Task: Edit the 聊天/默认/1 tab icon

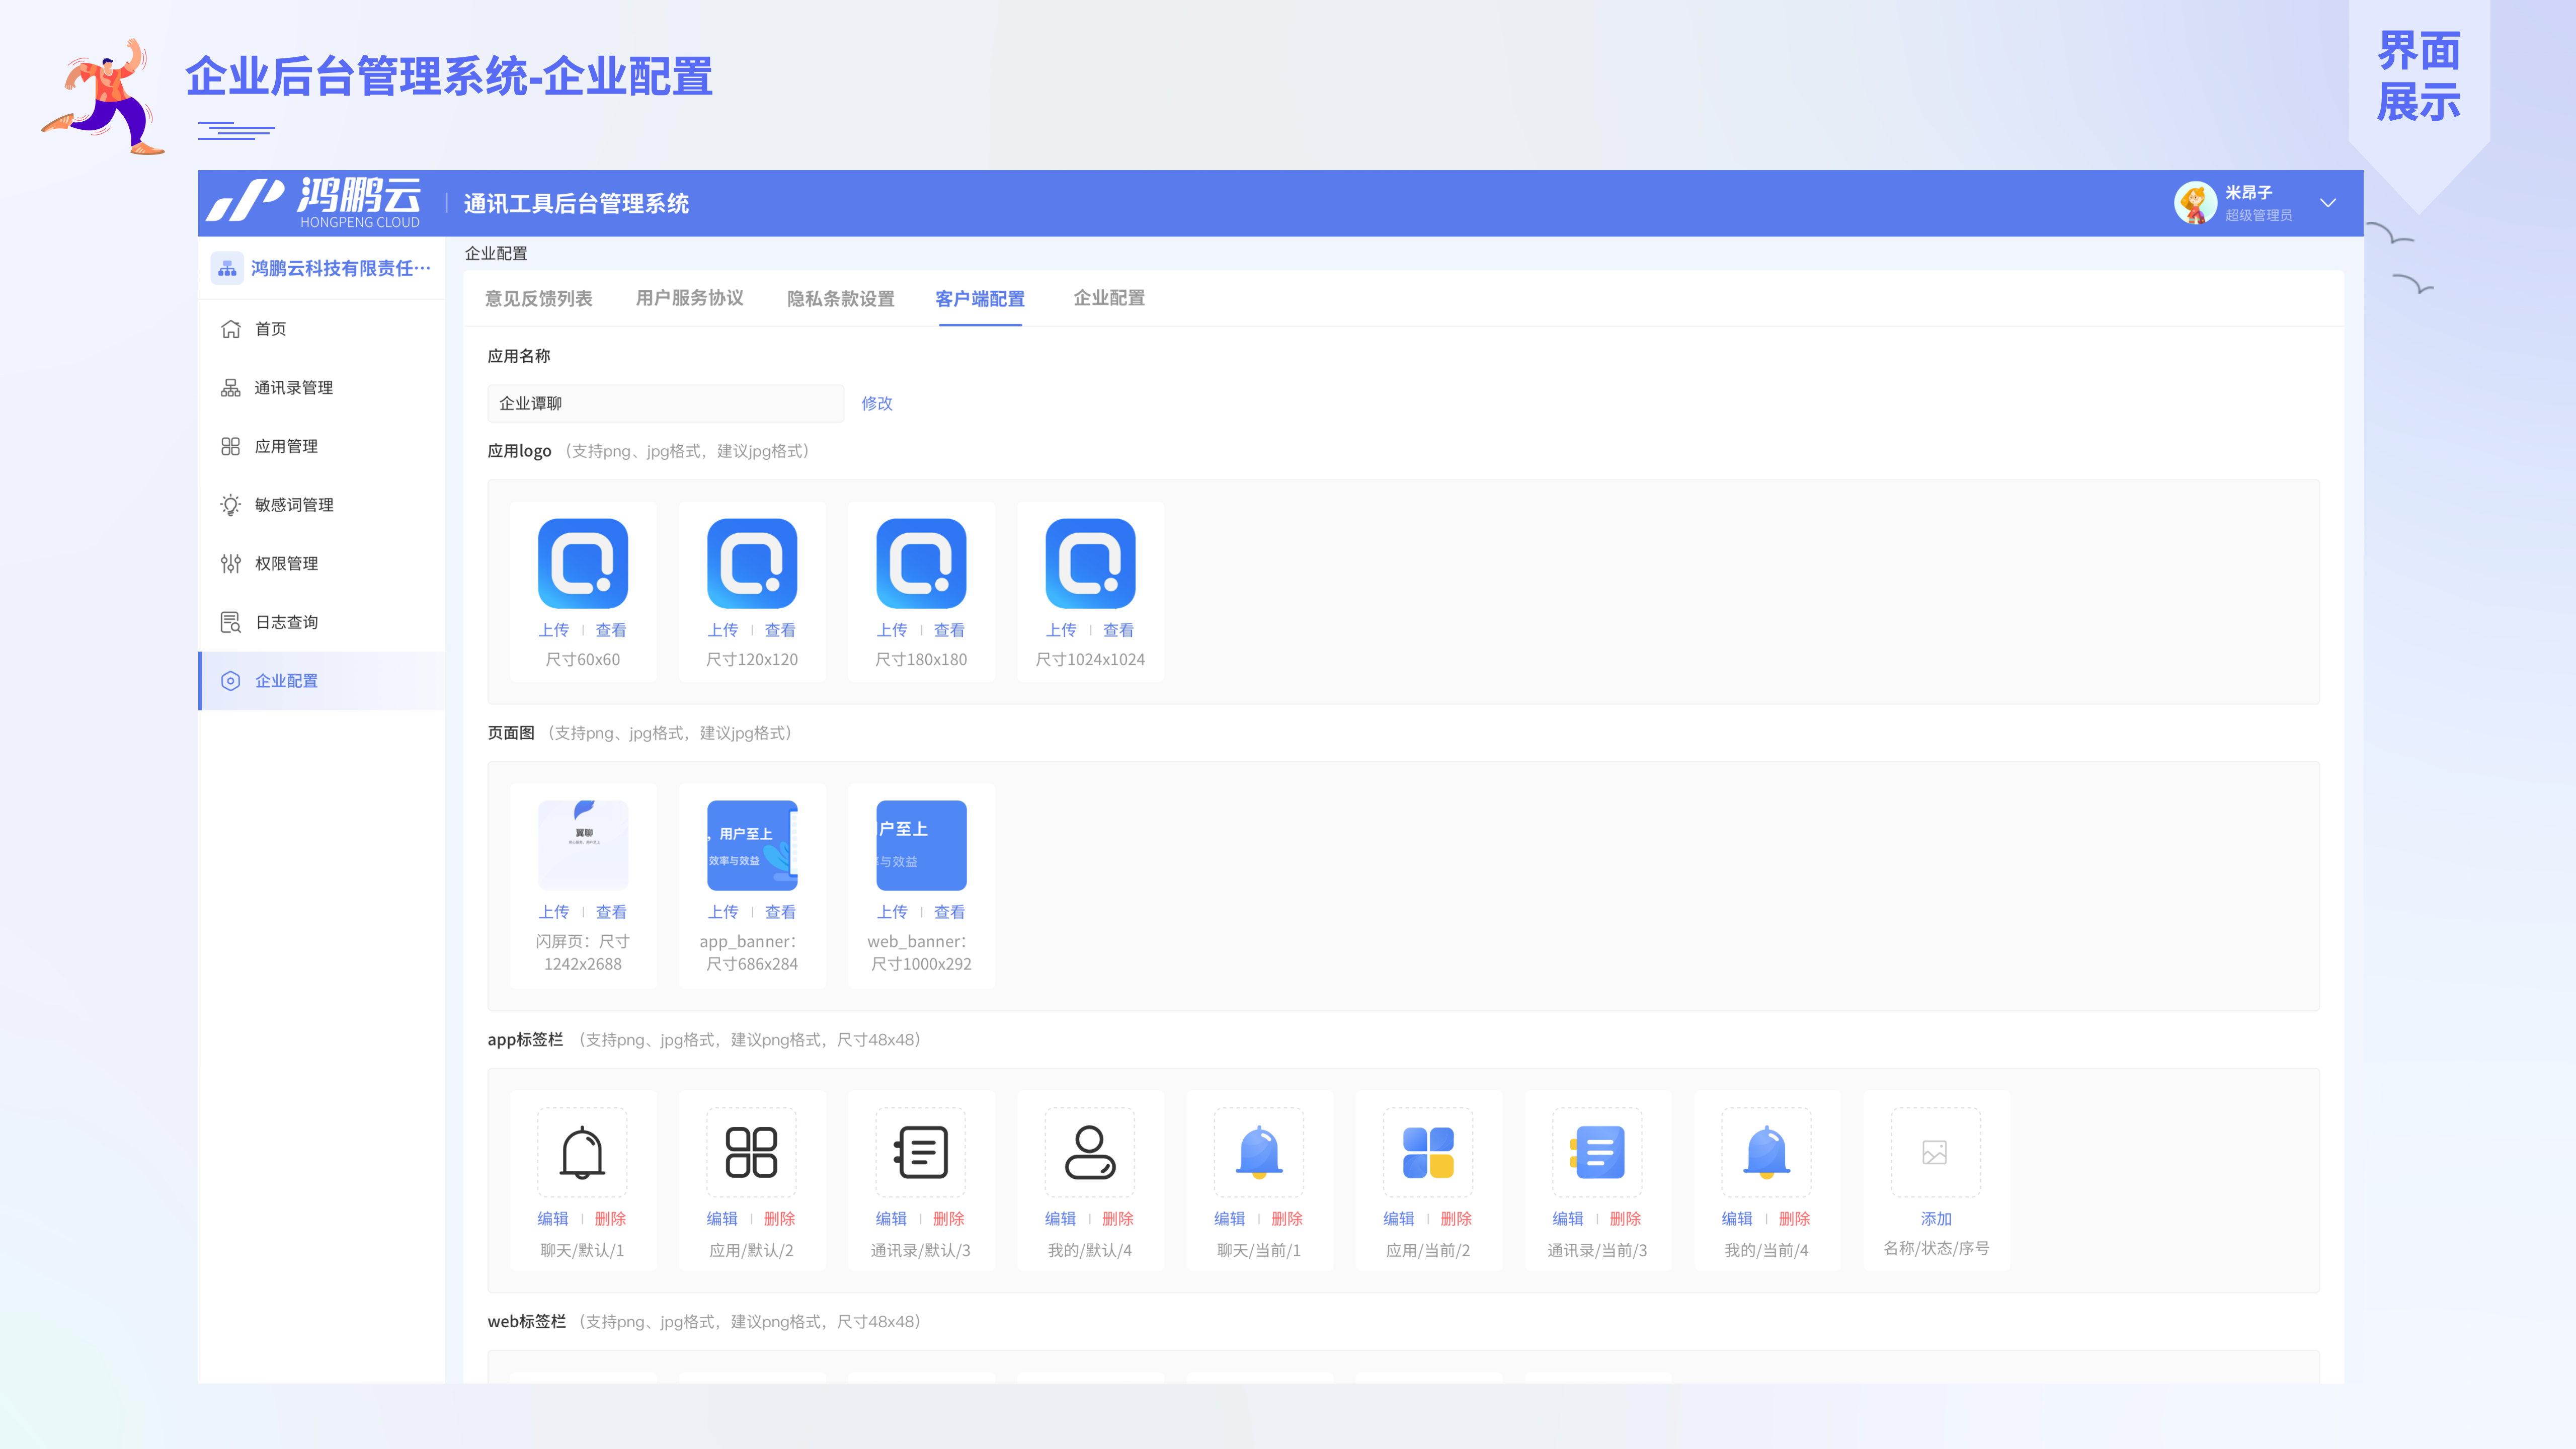Action: [x=553, y=1219]
